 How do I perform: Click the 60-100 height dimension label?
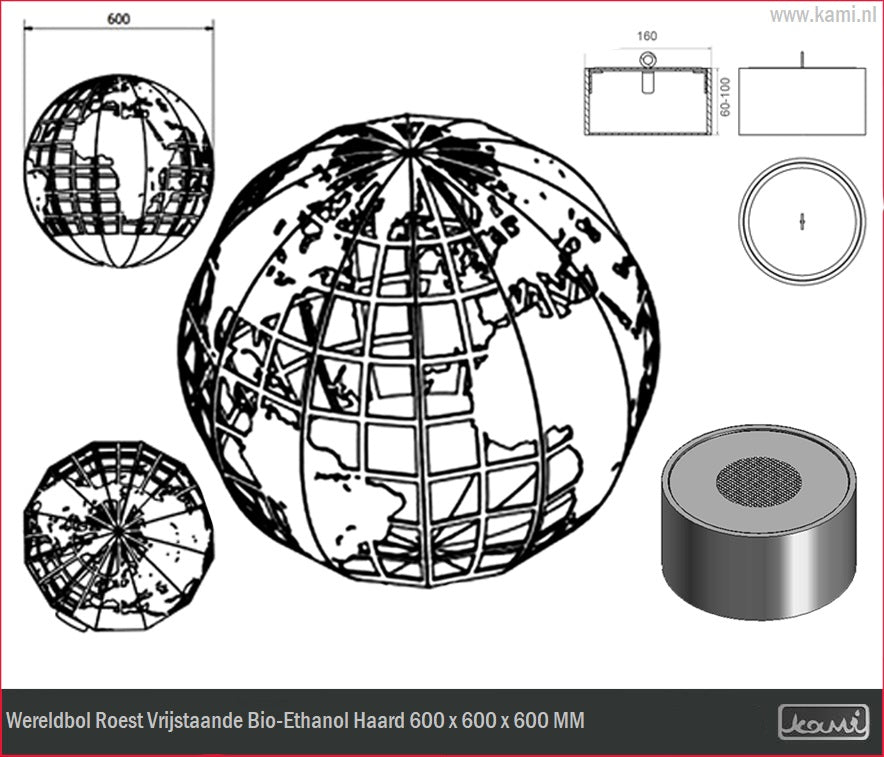click(726, 101)
